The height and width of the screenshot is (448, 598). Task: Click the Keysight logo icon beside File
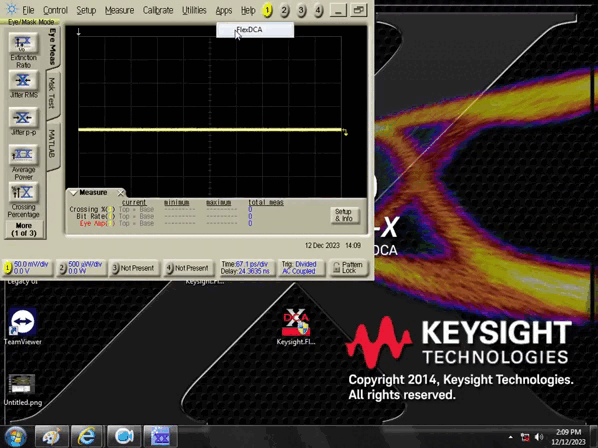coord(11,9)
